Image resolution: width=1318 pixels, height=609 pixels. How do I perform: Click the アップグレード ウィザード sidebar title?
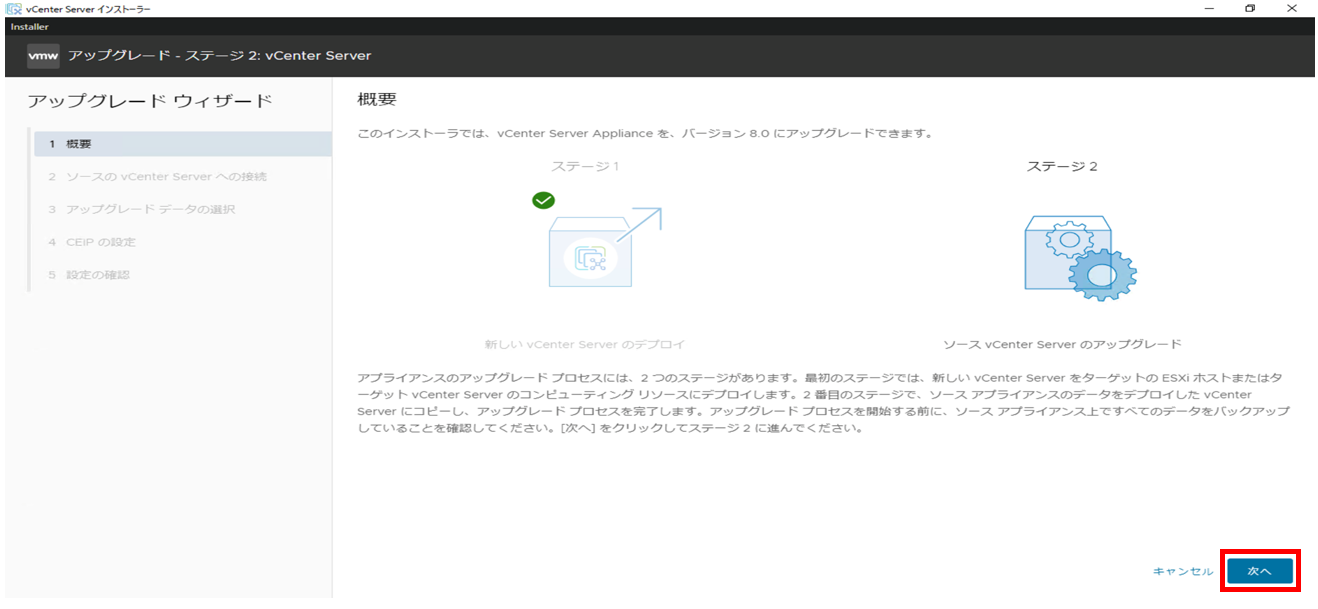click(149, 101)
